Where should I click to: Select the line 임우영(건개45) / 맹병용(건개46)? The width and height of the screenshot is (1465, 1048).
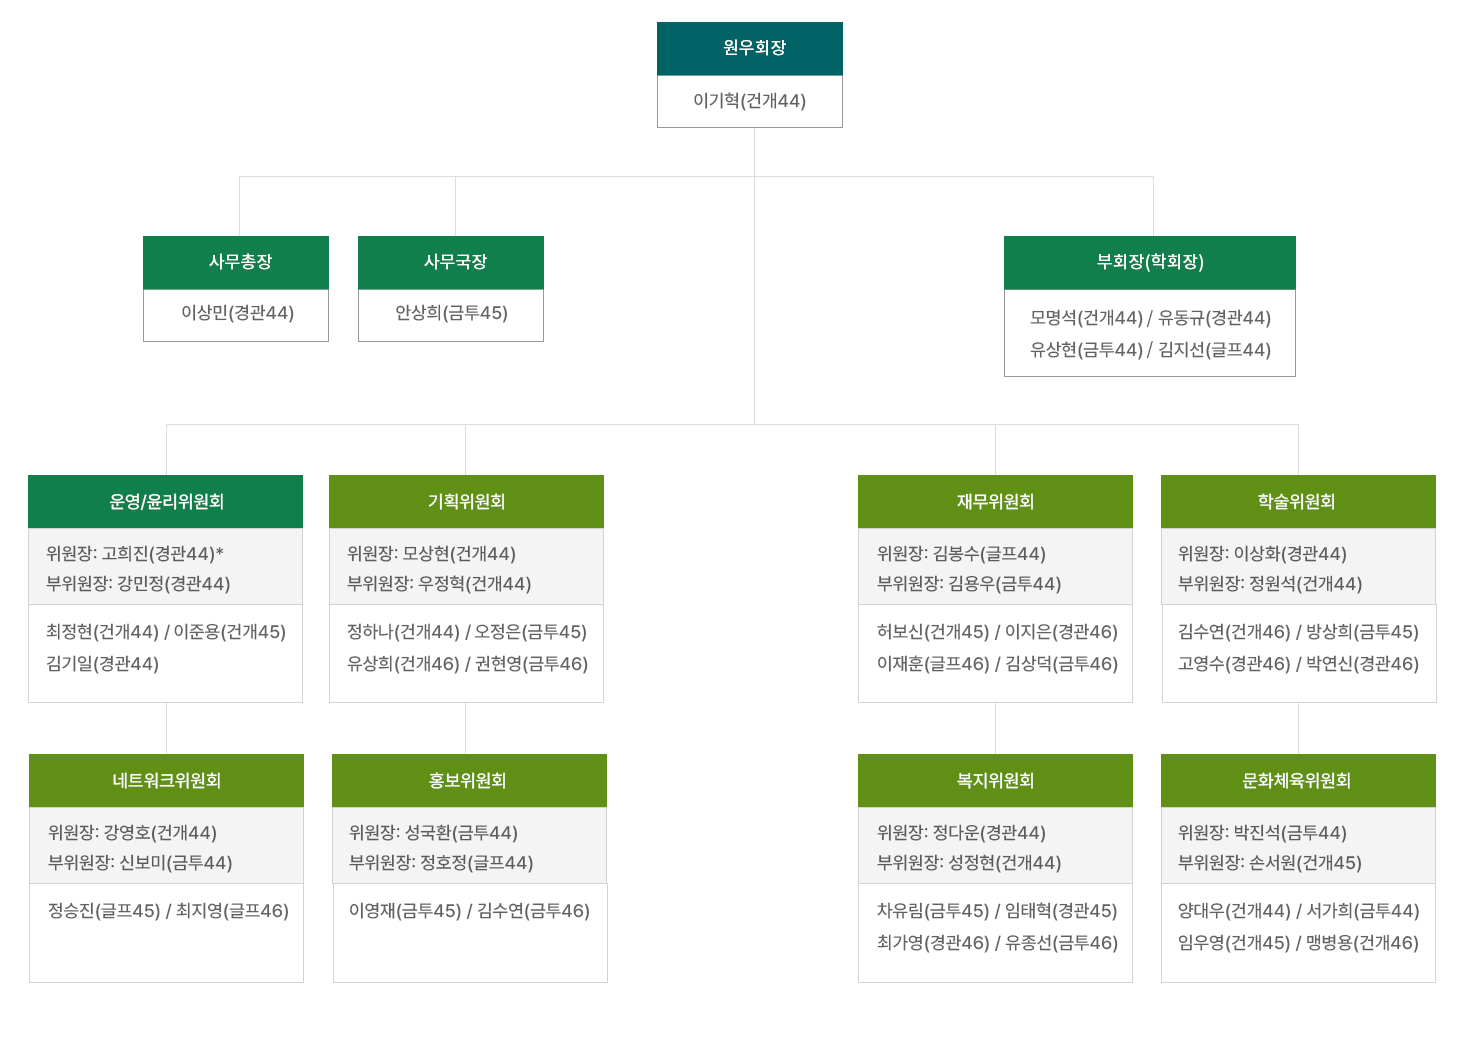pyautogui.click(x=1298, y=943)
